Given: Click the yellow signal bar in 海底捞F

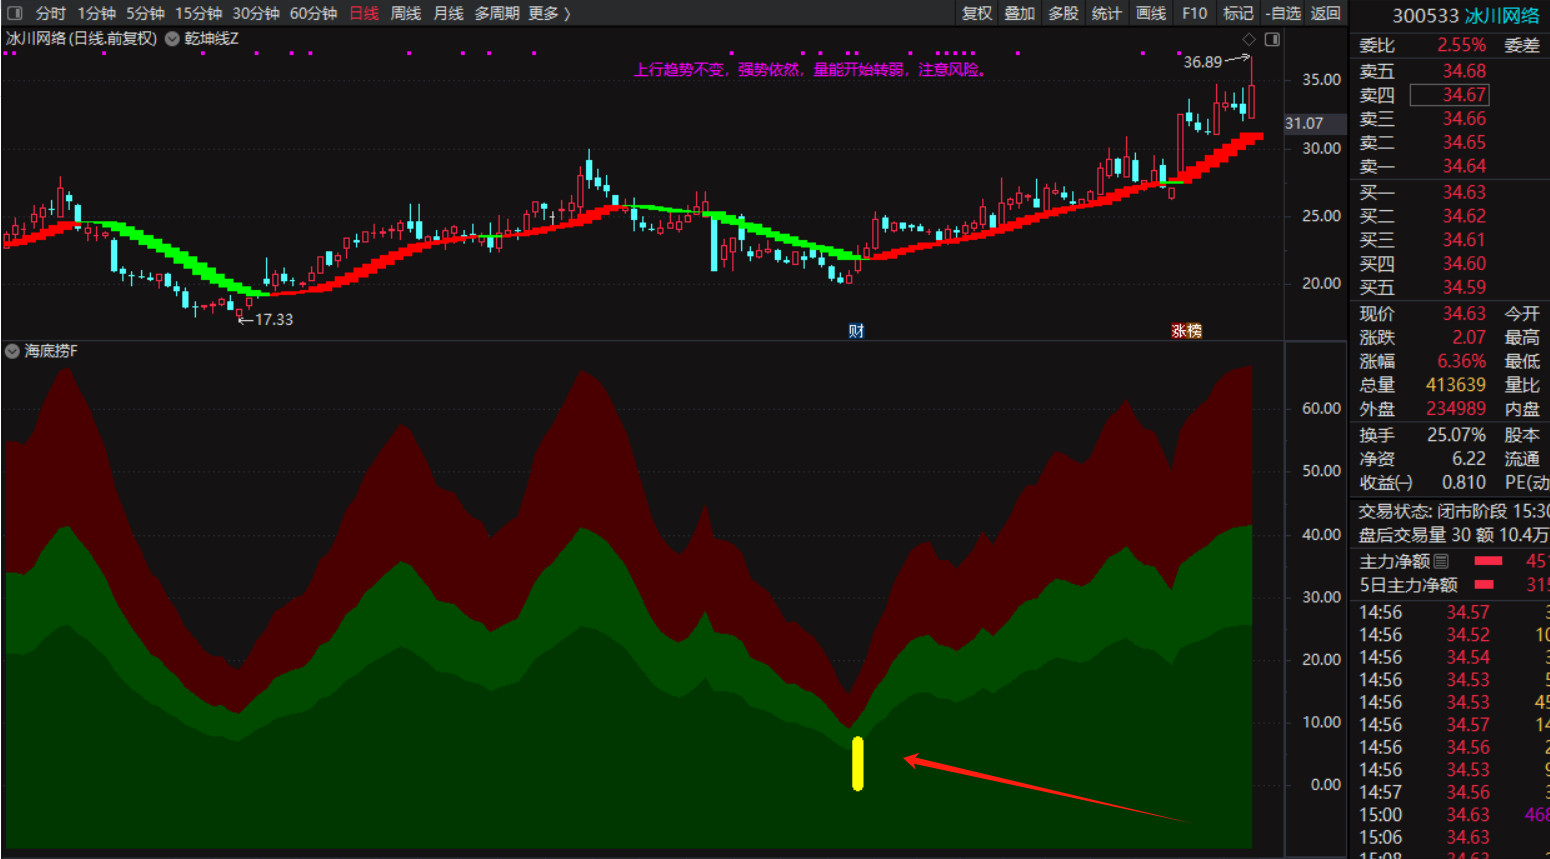Looking at the screenshot, I should tap(857, 764).
